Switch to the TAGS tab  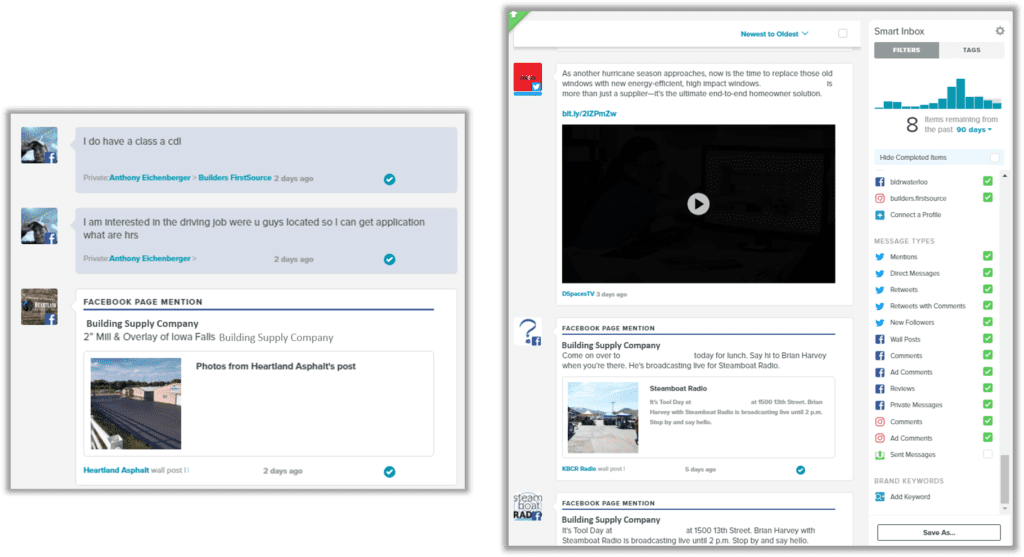pos(971,50)
